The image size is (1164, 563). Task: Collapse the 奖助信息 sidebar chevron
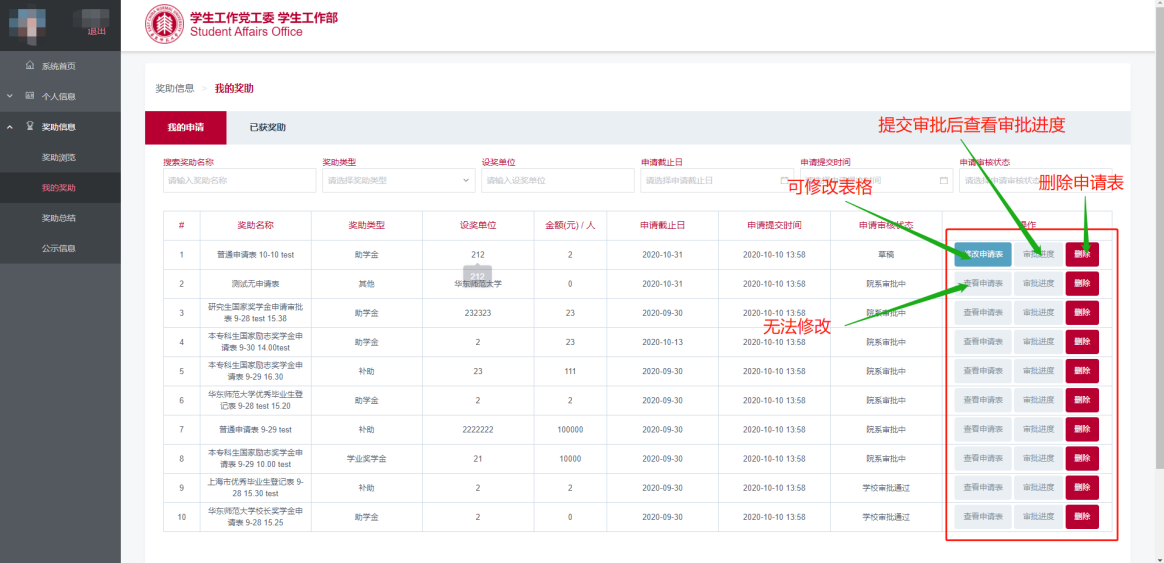point(9,127)
